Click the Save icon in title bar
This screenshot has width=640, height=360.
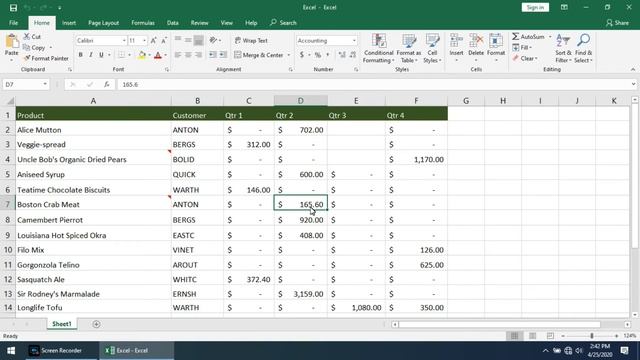coord(13,7)
